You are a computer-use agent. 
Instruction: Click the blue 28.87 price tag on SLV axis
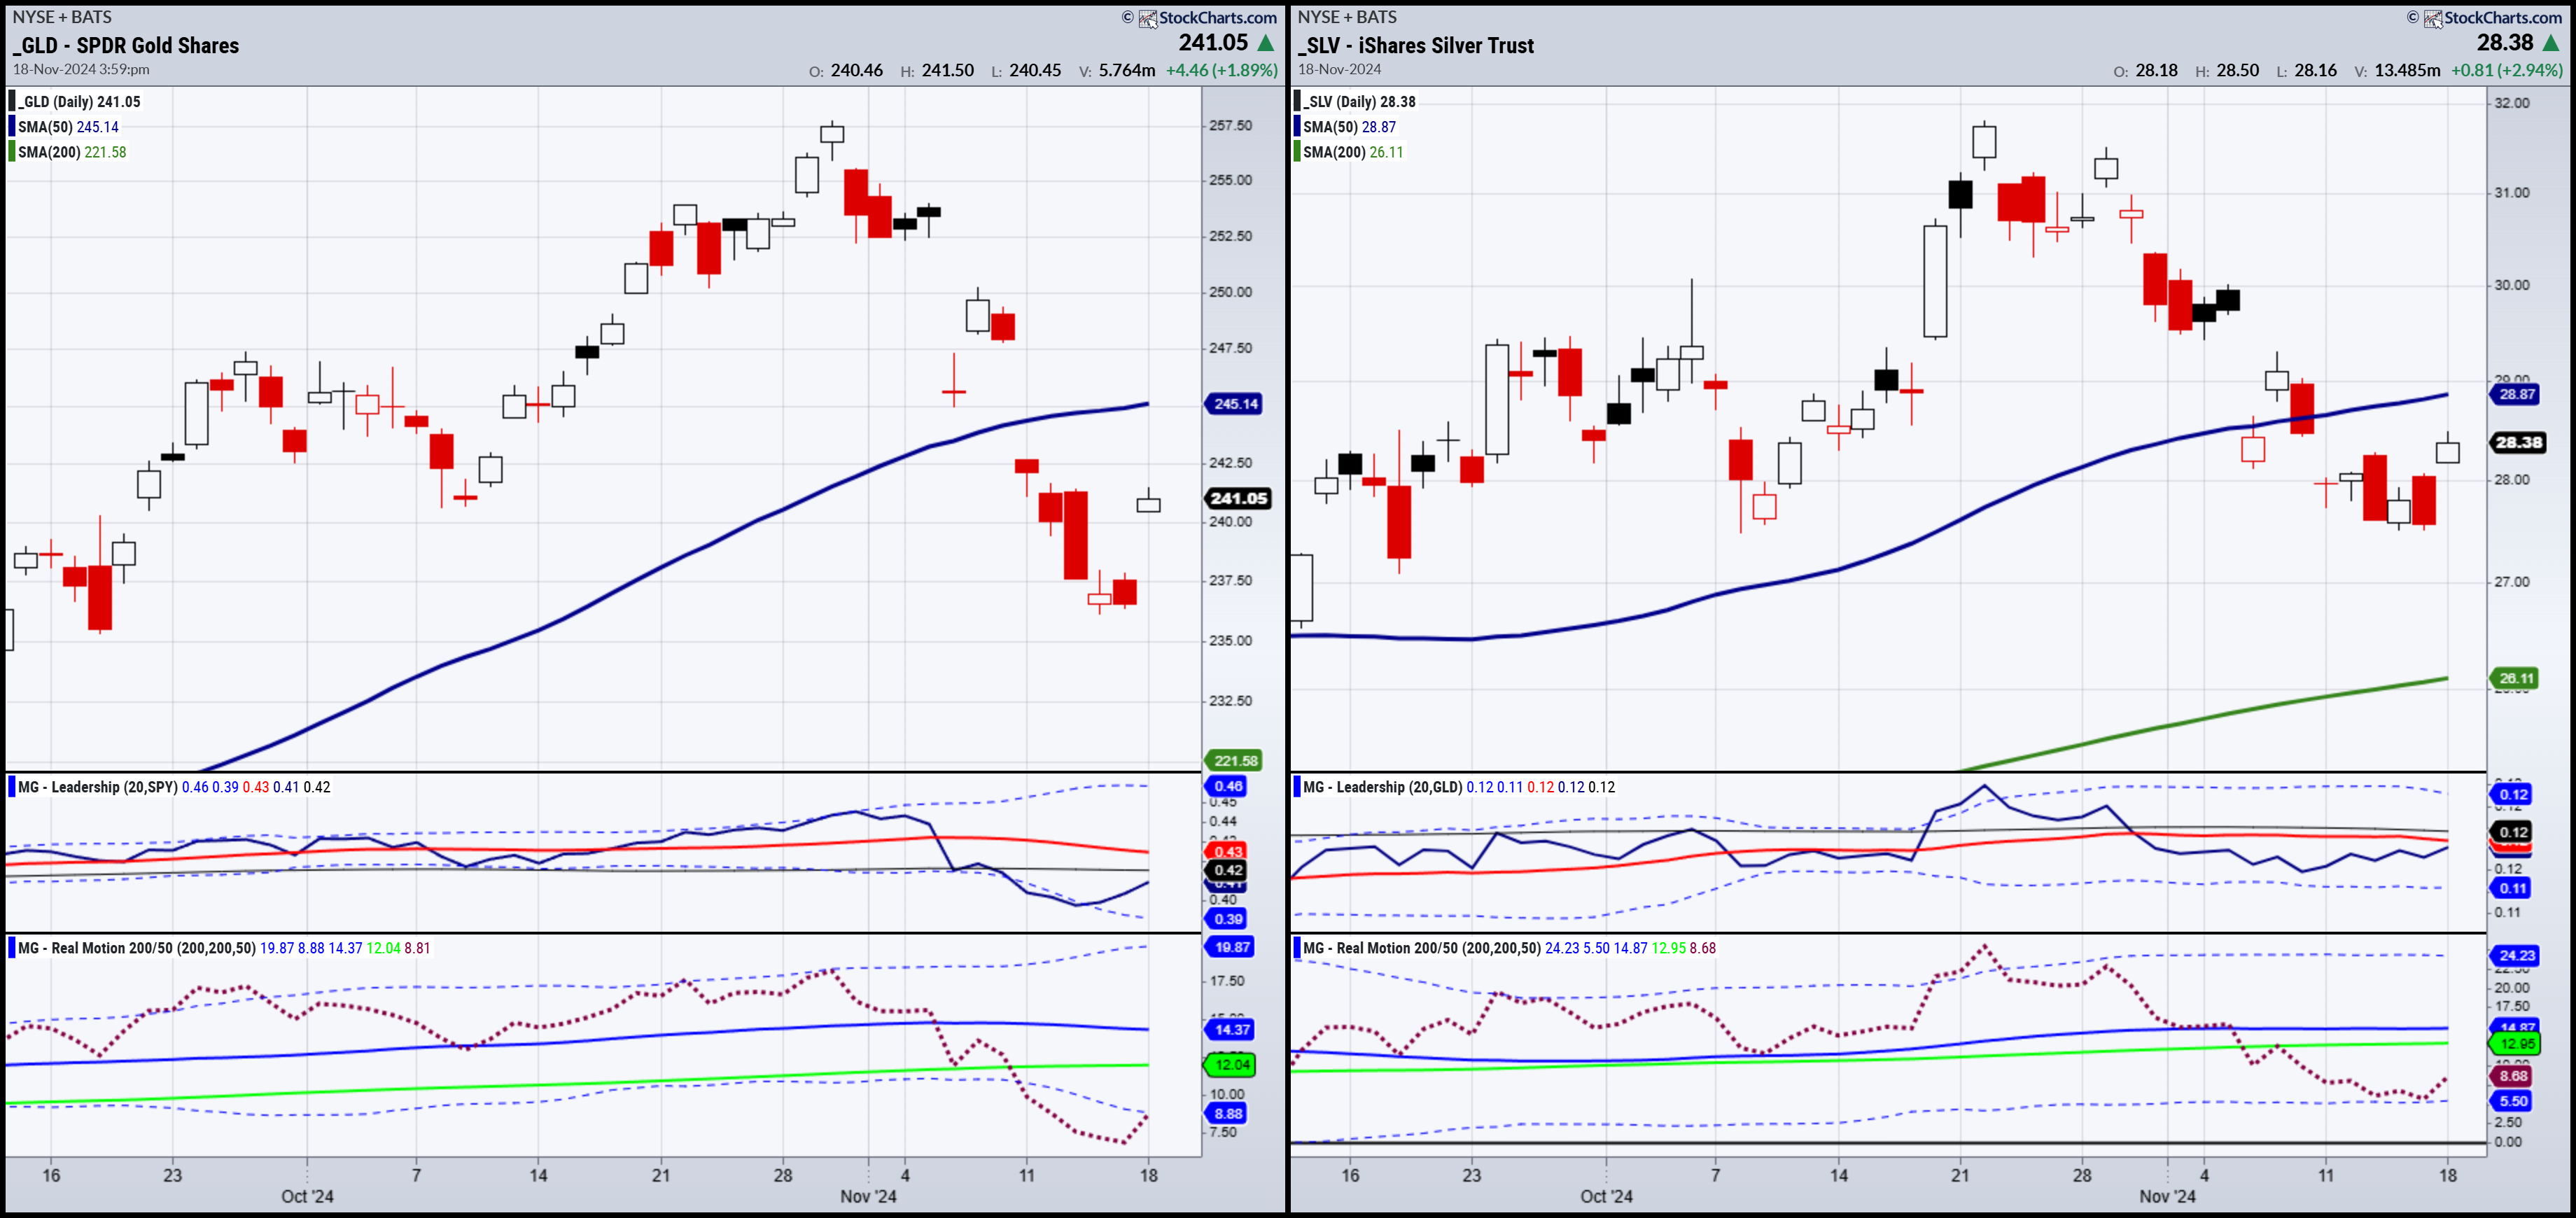[x=2516, y=394]
